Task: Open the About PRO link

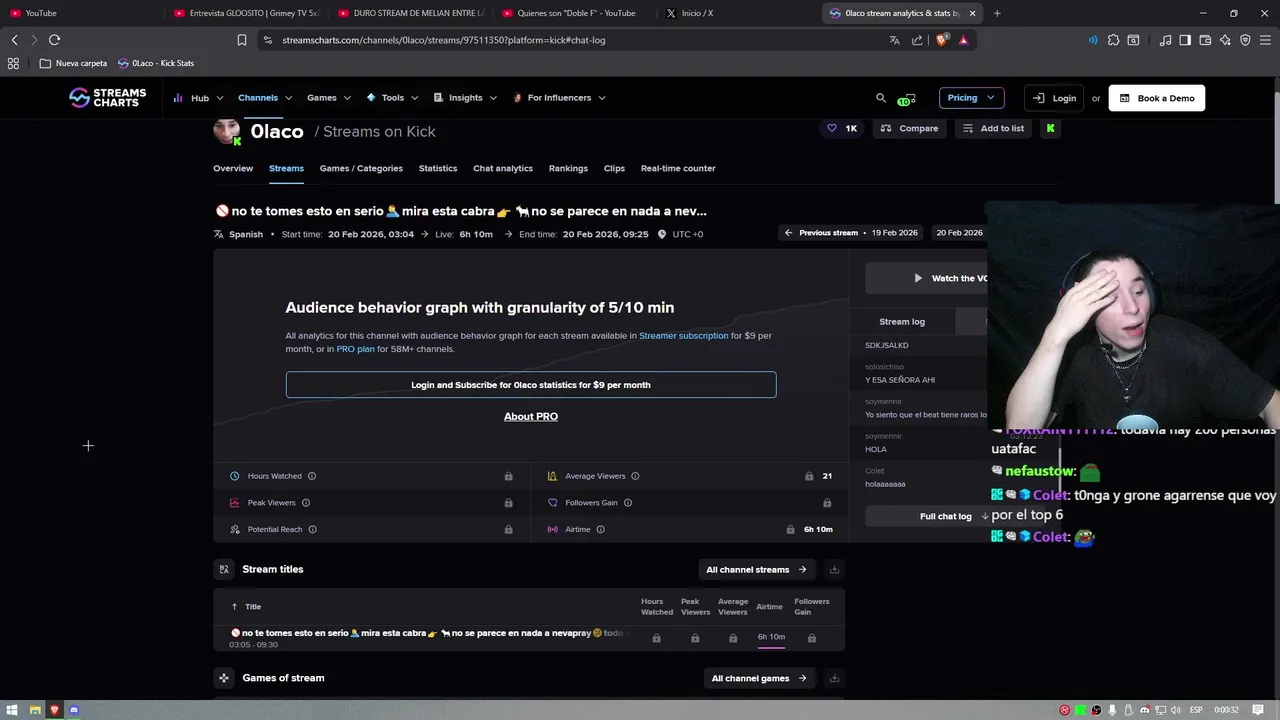Action: tap(531, 416)
